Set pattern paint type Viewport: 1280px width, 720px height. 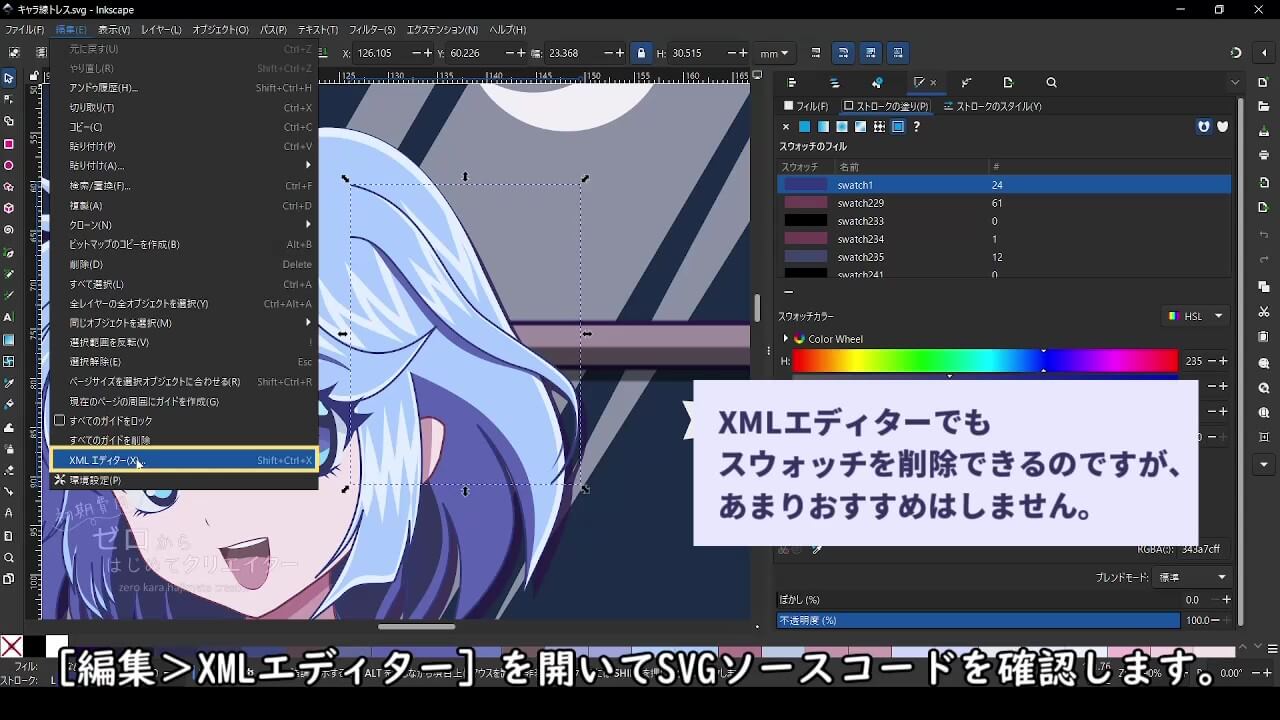[x=879, y=127]
